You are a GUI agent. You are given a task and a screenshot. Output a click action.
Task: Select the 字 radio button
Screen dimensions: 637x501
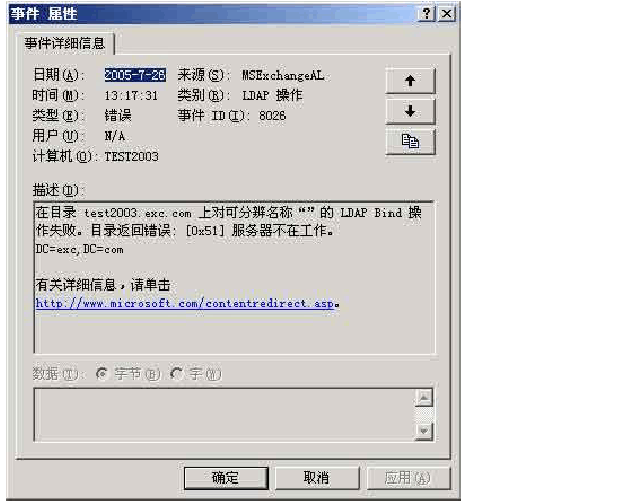point(177,373)
